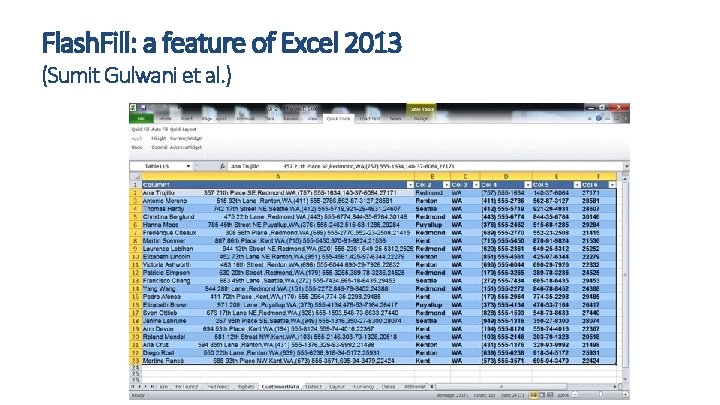This screenshot has height=405, width=720.
Task: Select the Layout sheet tab
Action: 337,387
